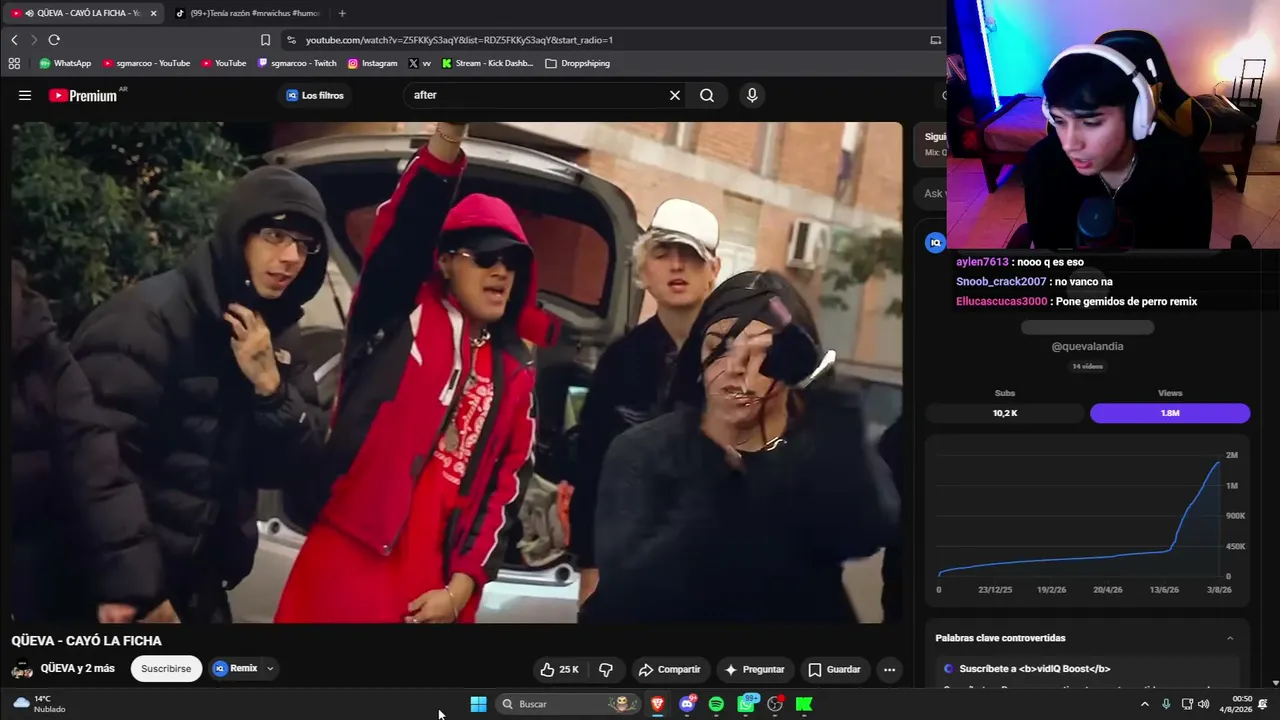Open the Kick app on the taskbar
The height and width of the screenshot is (720, 1280).
click(x=804, y=704)
